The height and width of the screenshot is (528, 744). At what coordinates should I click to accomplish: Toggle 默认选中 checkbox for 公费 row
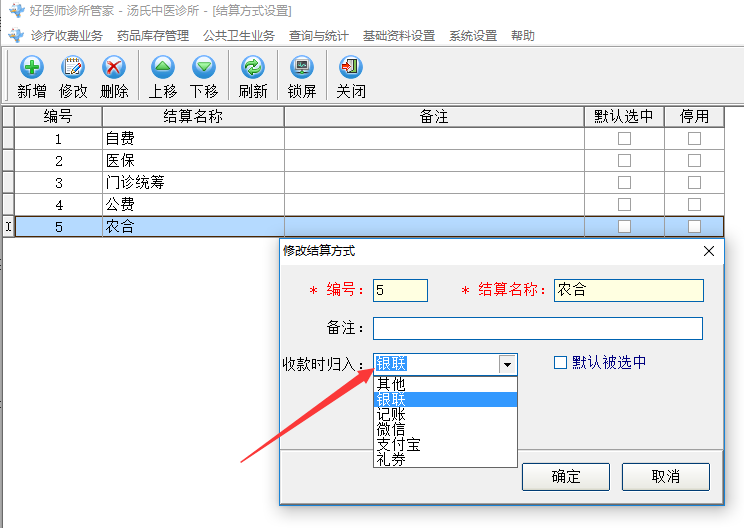[624, 204]
